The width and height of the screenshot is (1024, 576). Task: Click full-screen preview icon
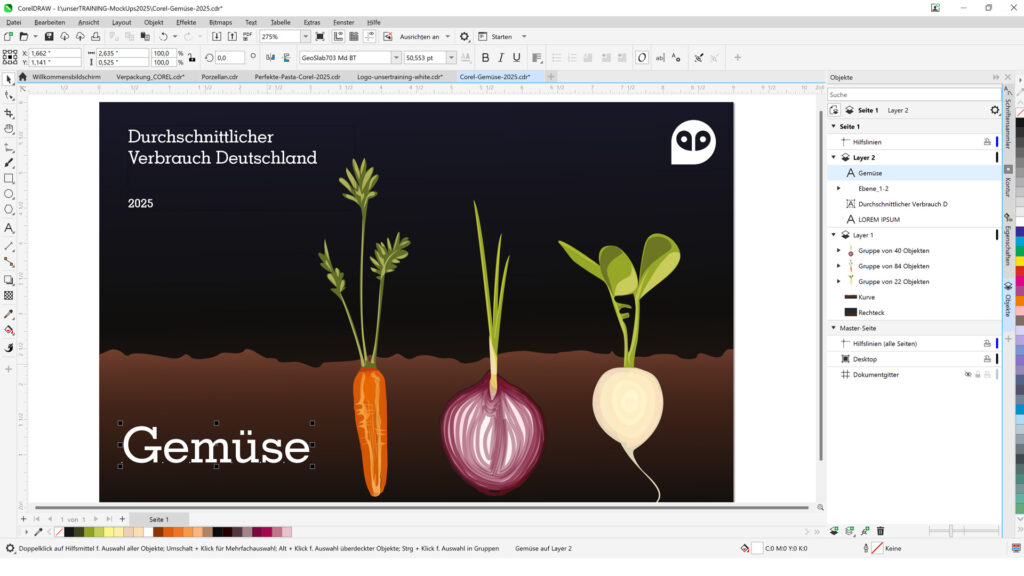(x=320, y=37)
